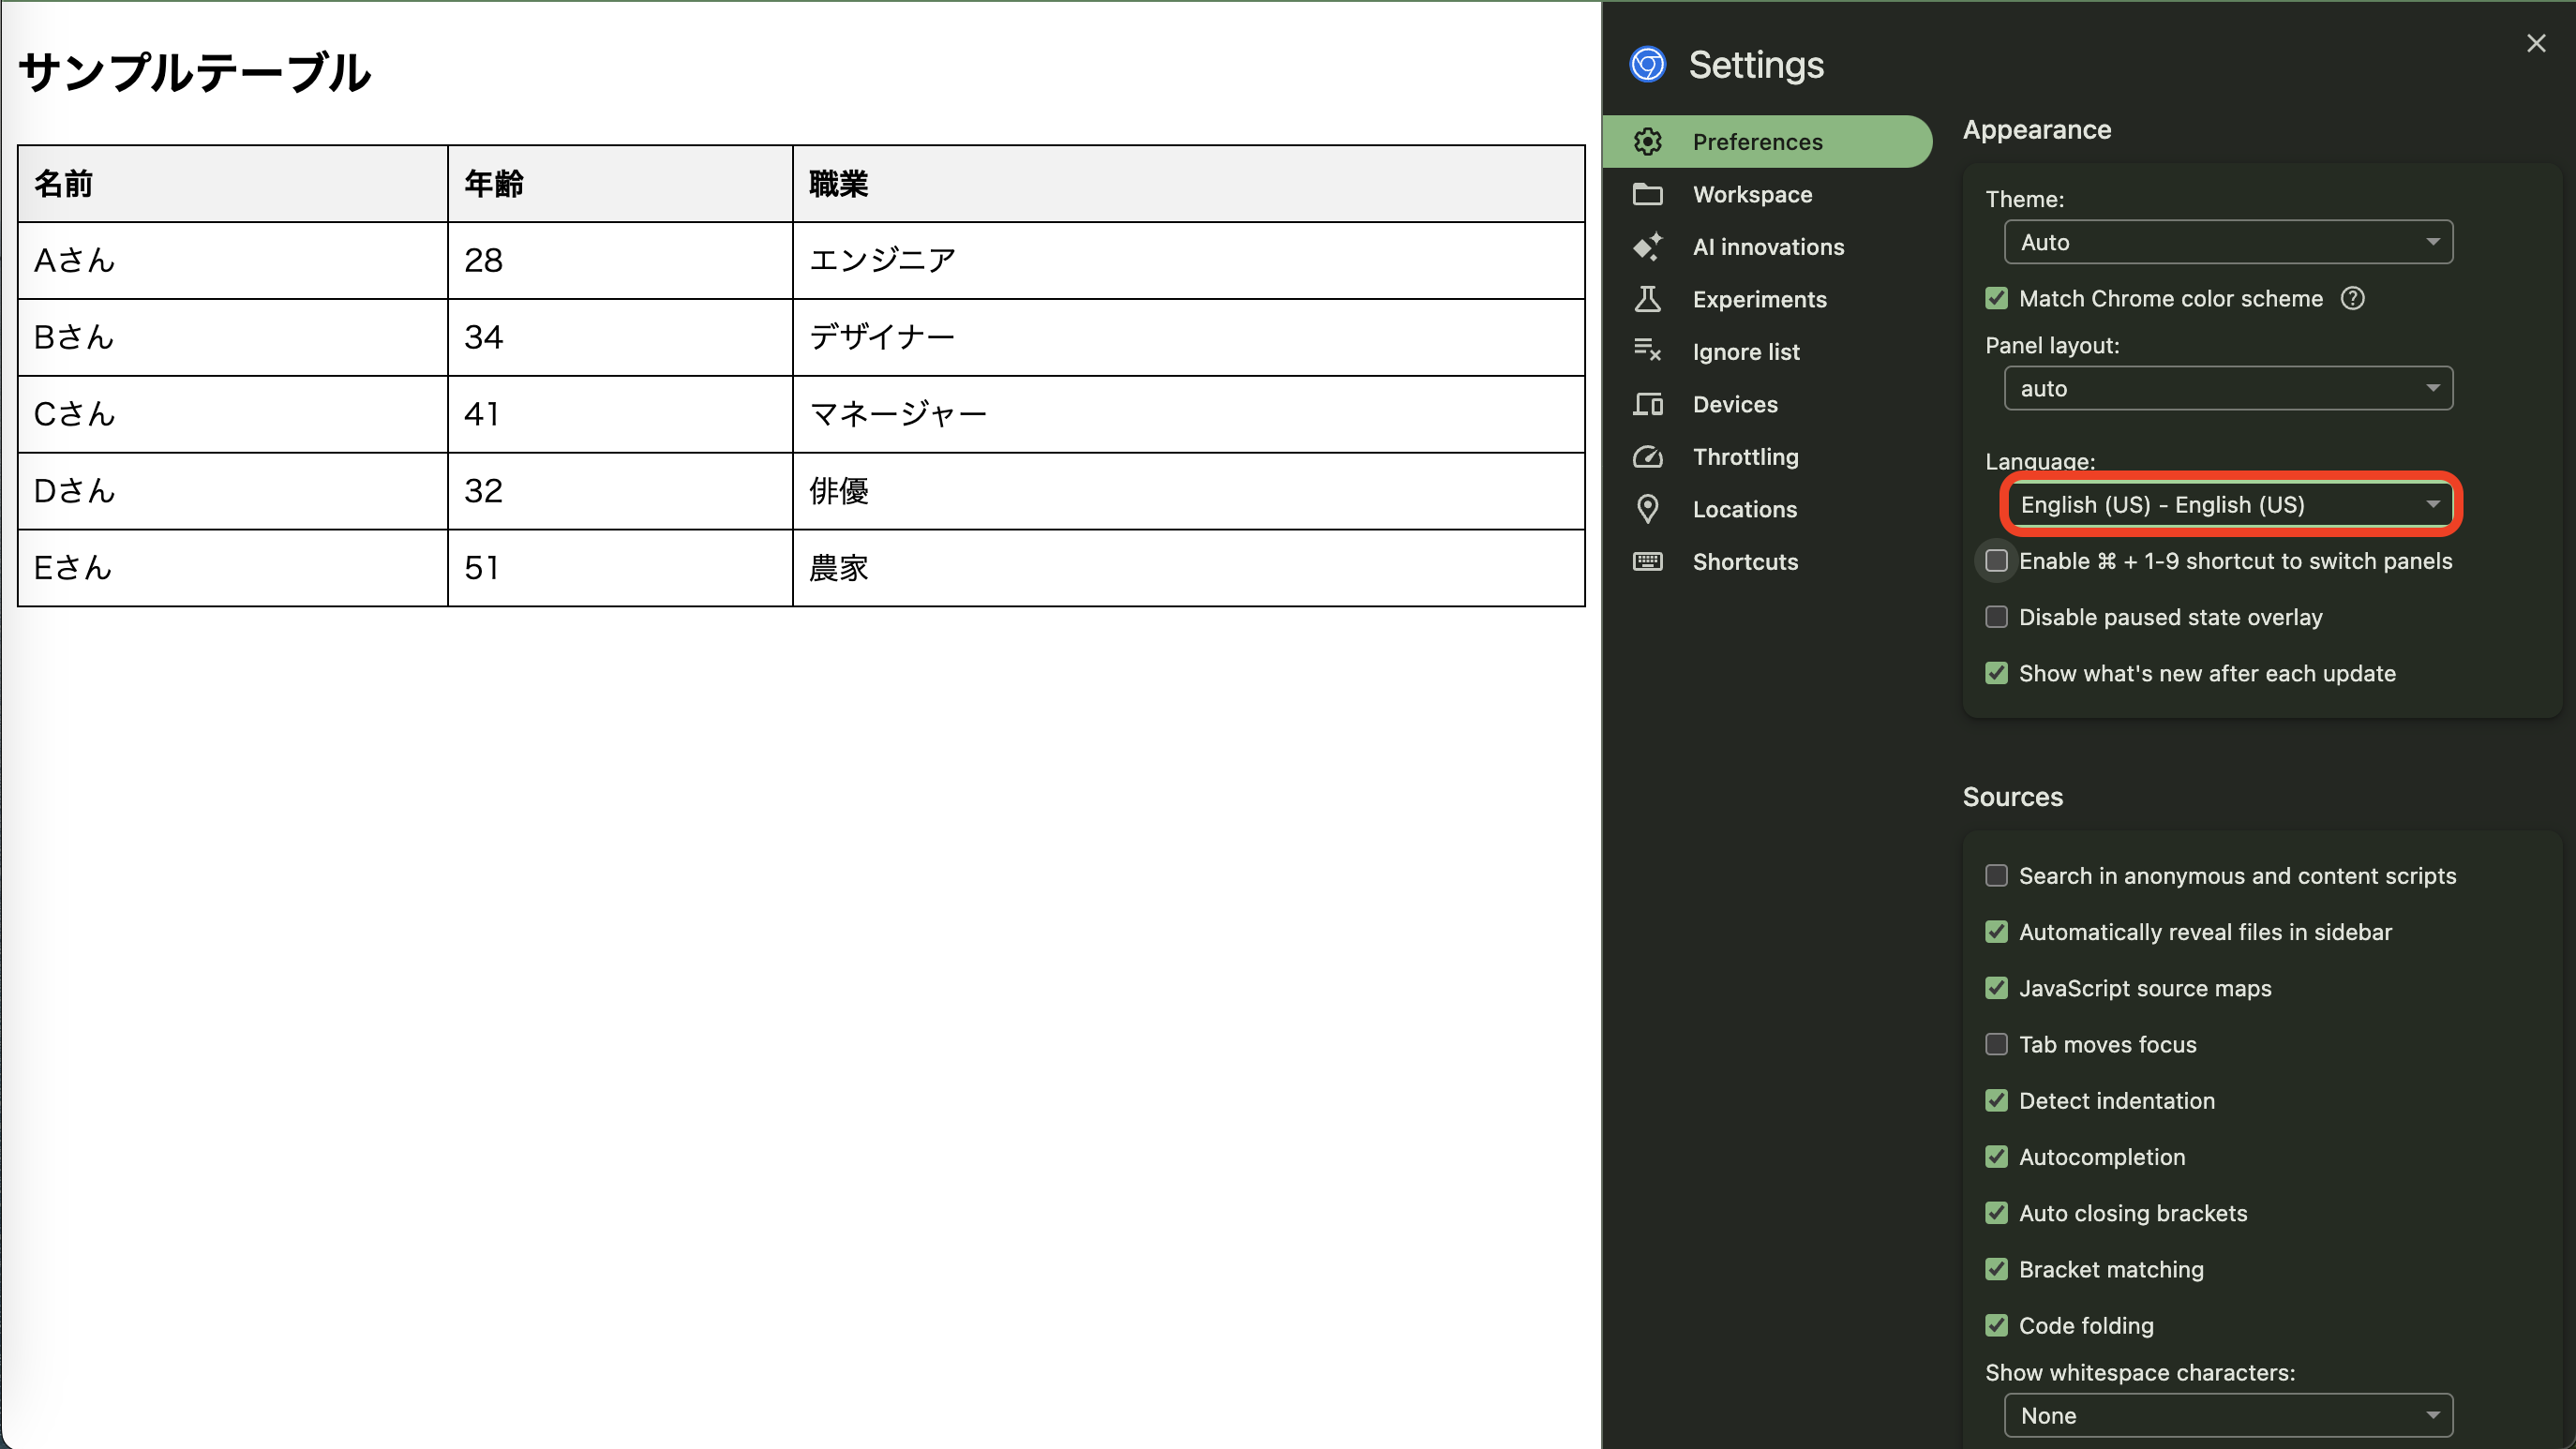Disable Match Chrome color scheme
2576x1449 pixels.
click(1996, 298)
